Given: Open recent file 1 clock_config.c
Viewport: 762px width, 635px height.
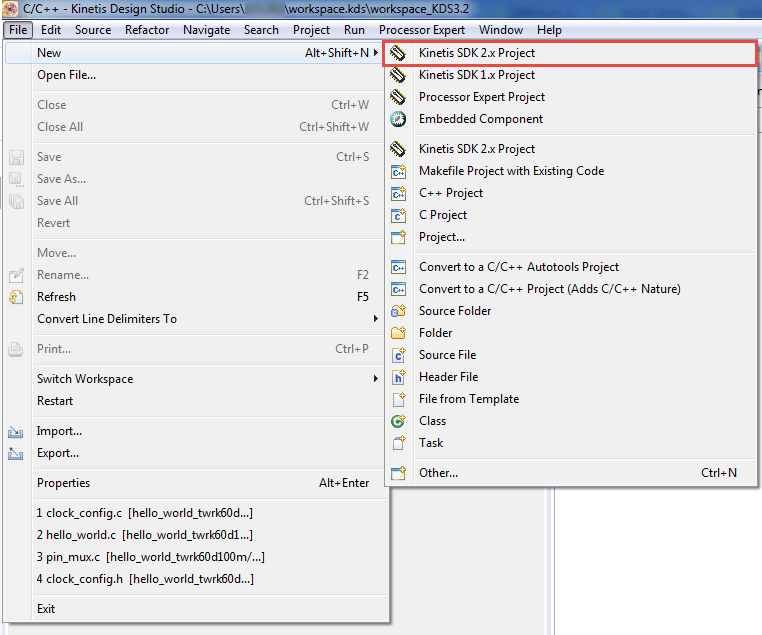Looking at the screenshot, I should coord(195,513).
